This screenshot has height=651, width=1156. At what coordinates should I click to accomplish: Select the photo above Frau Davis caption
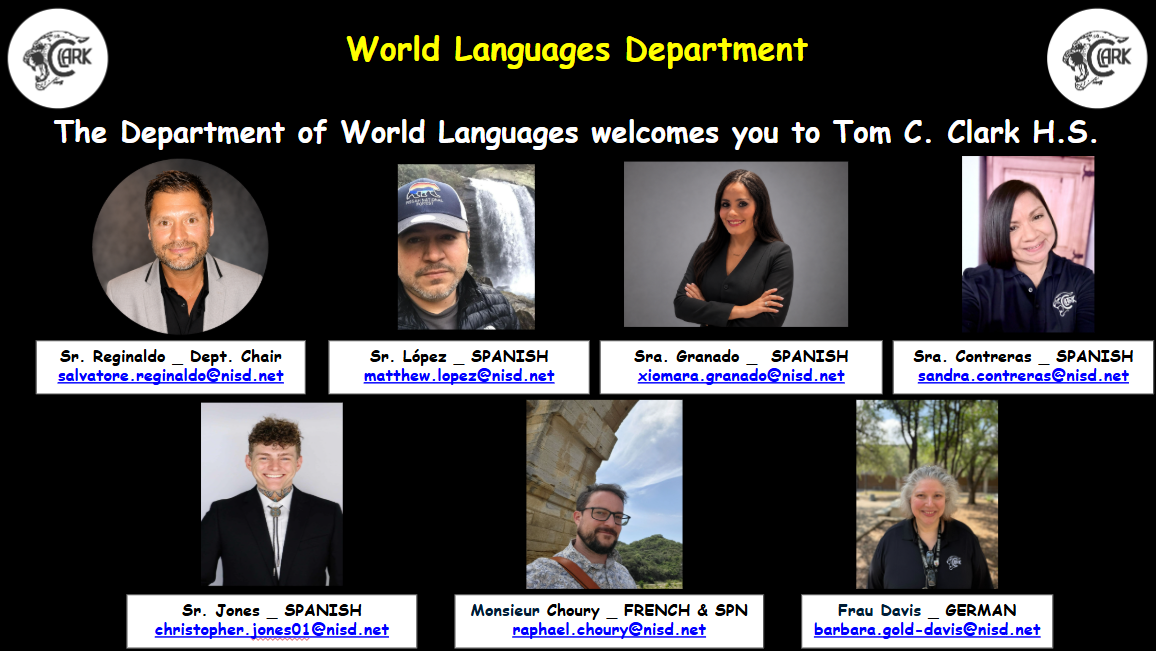tap(927, 494)
